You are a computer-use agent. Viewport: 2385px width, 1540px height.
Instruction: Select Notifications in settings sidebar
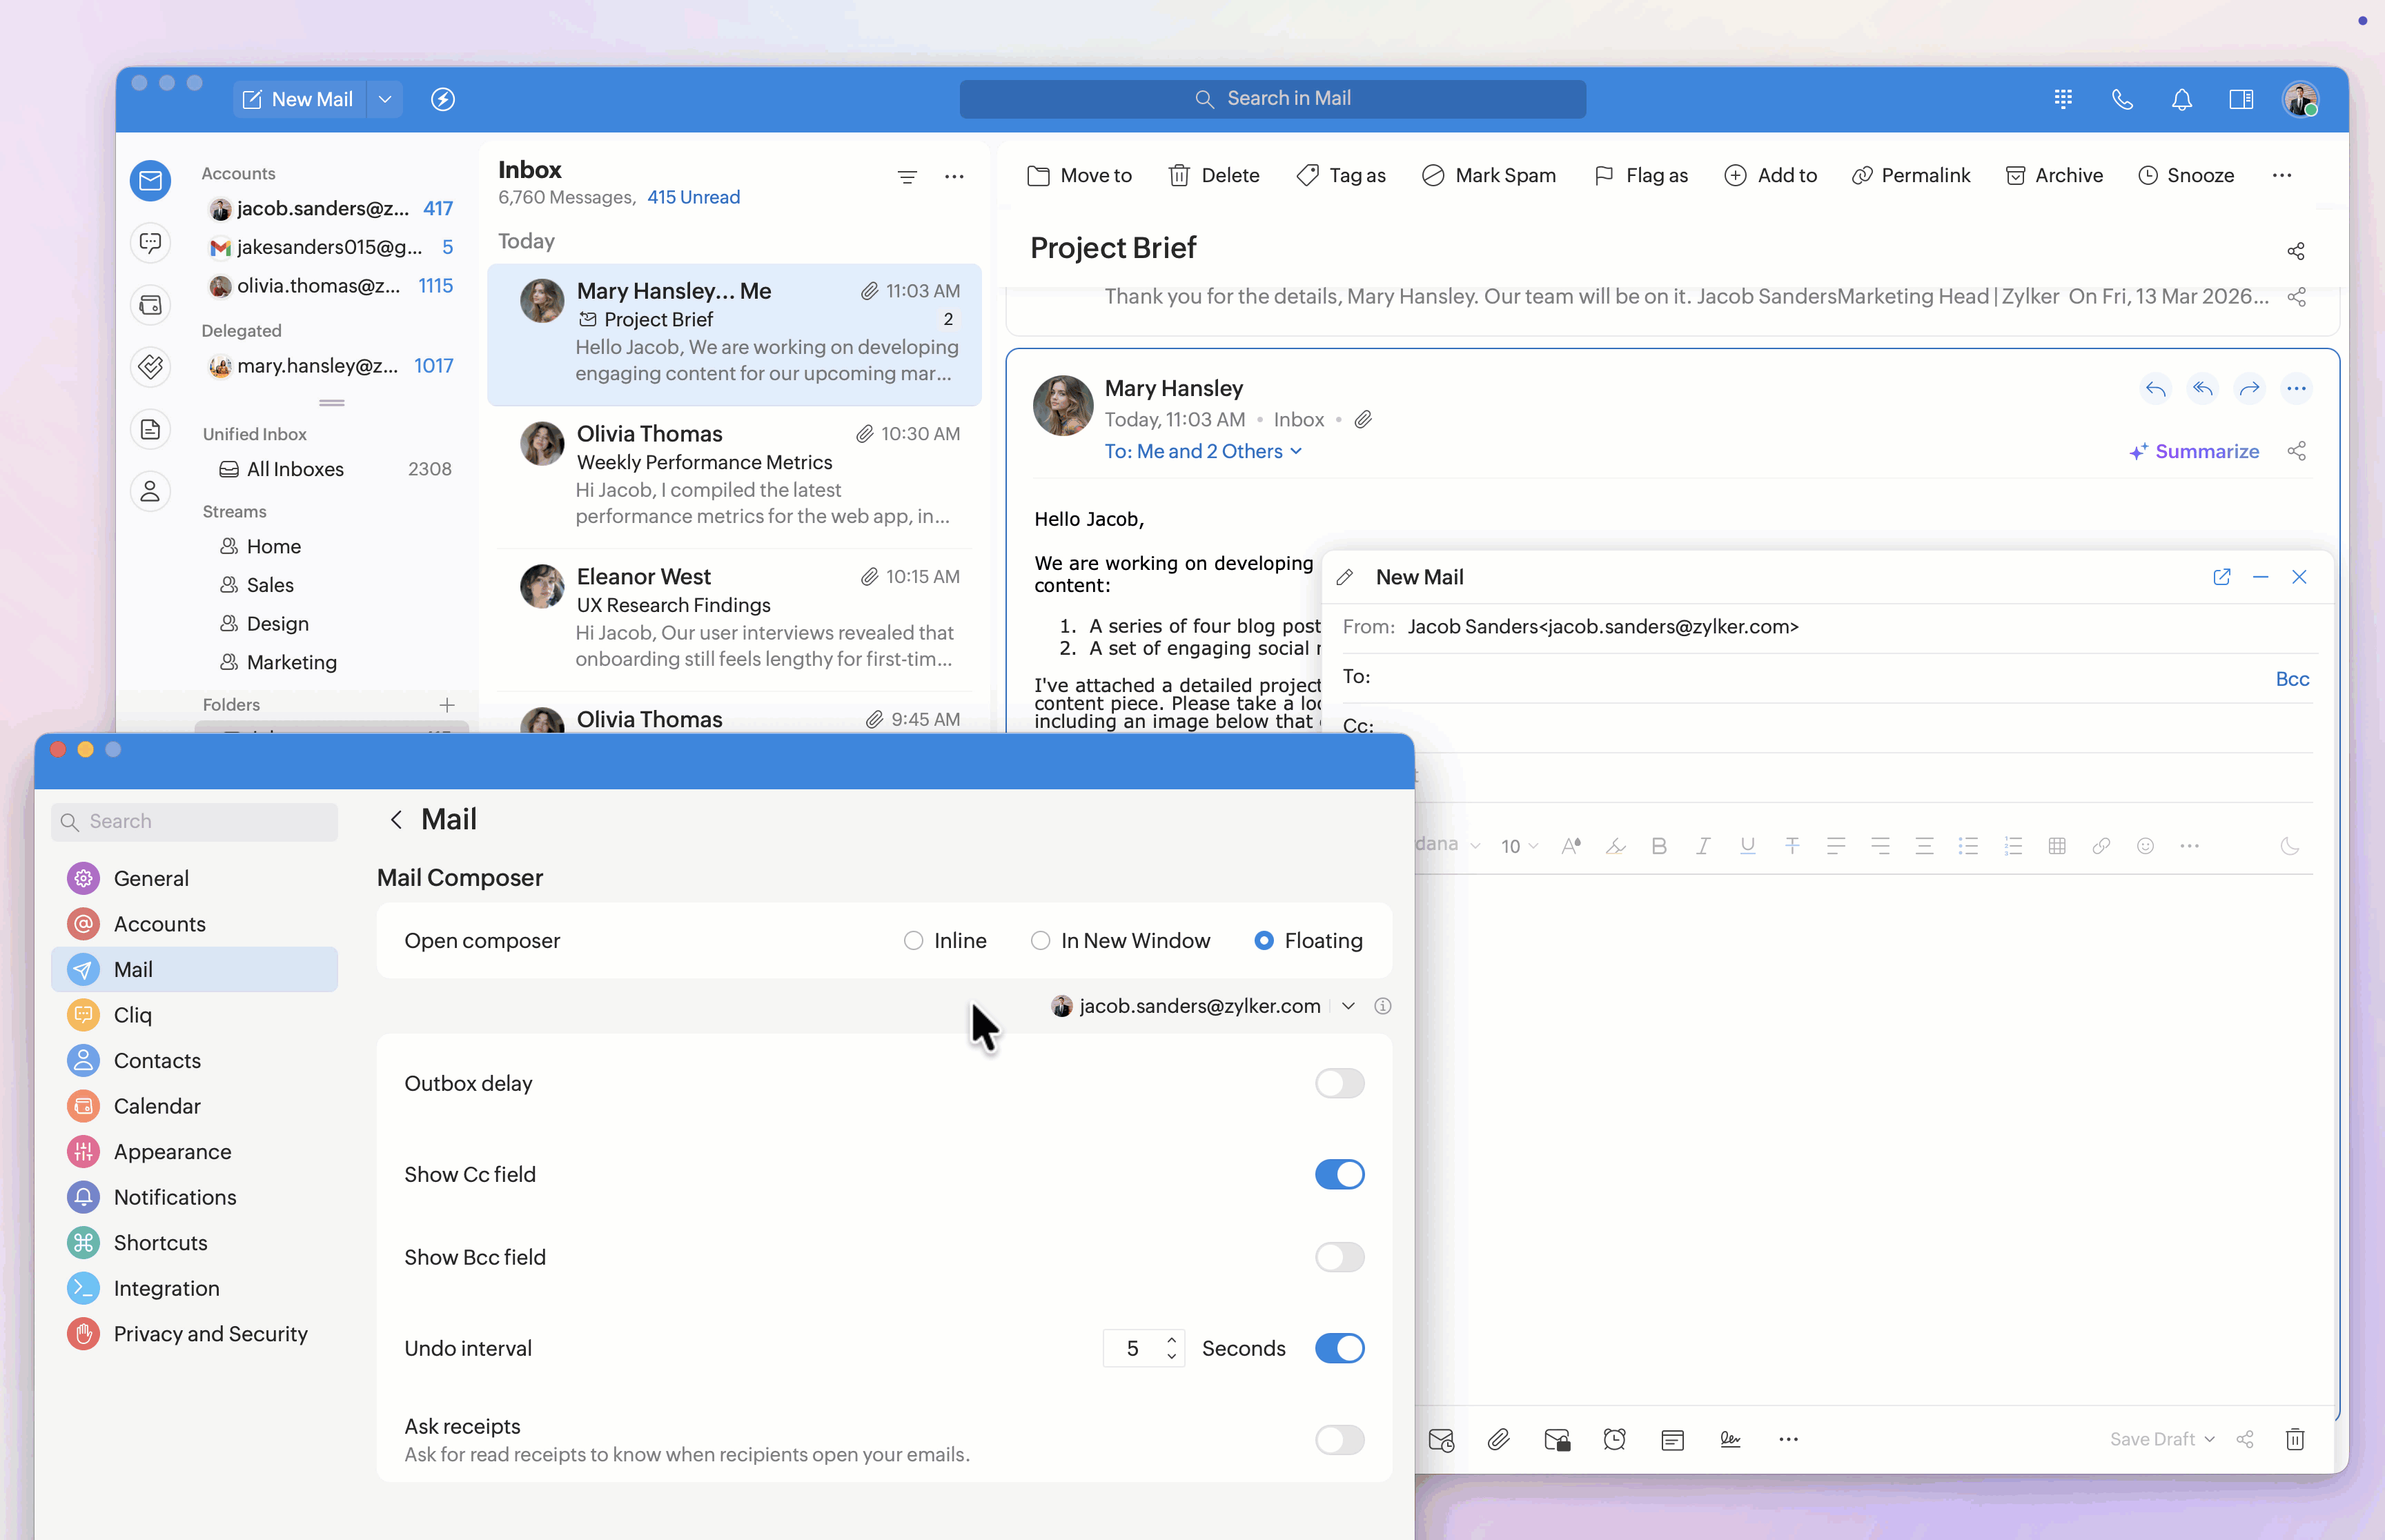click(x=175, y=1197)
